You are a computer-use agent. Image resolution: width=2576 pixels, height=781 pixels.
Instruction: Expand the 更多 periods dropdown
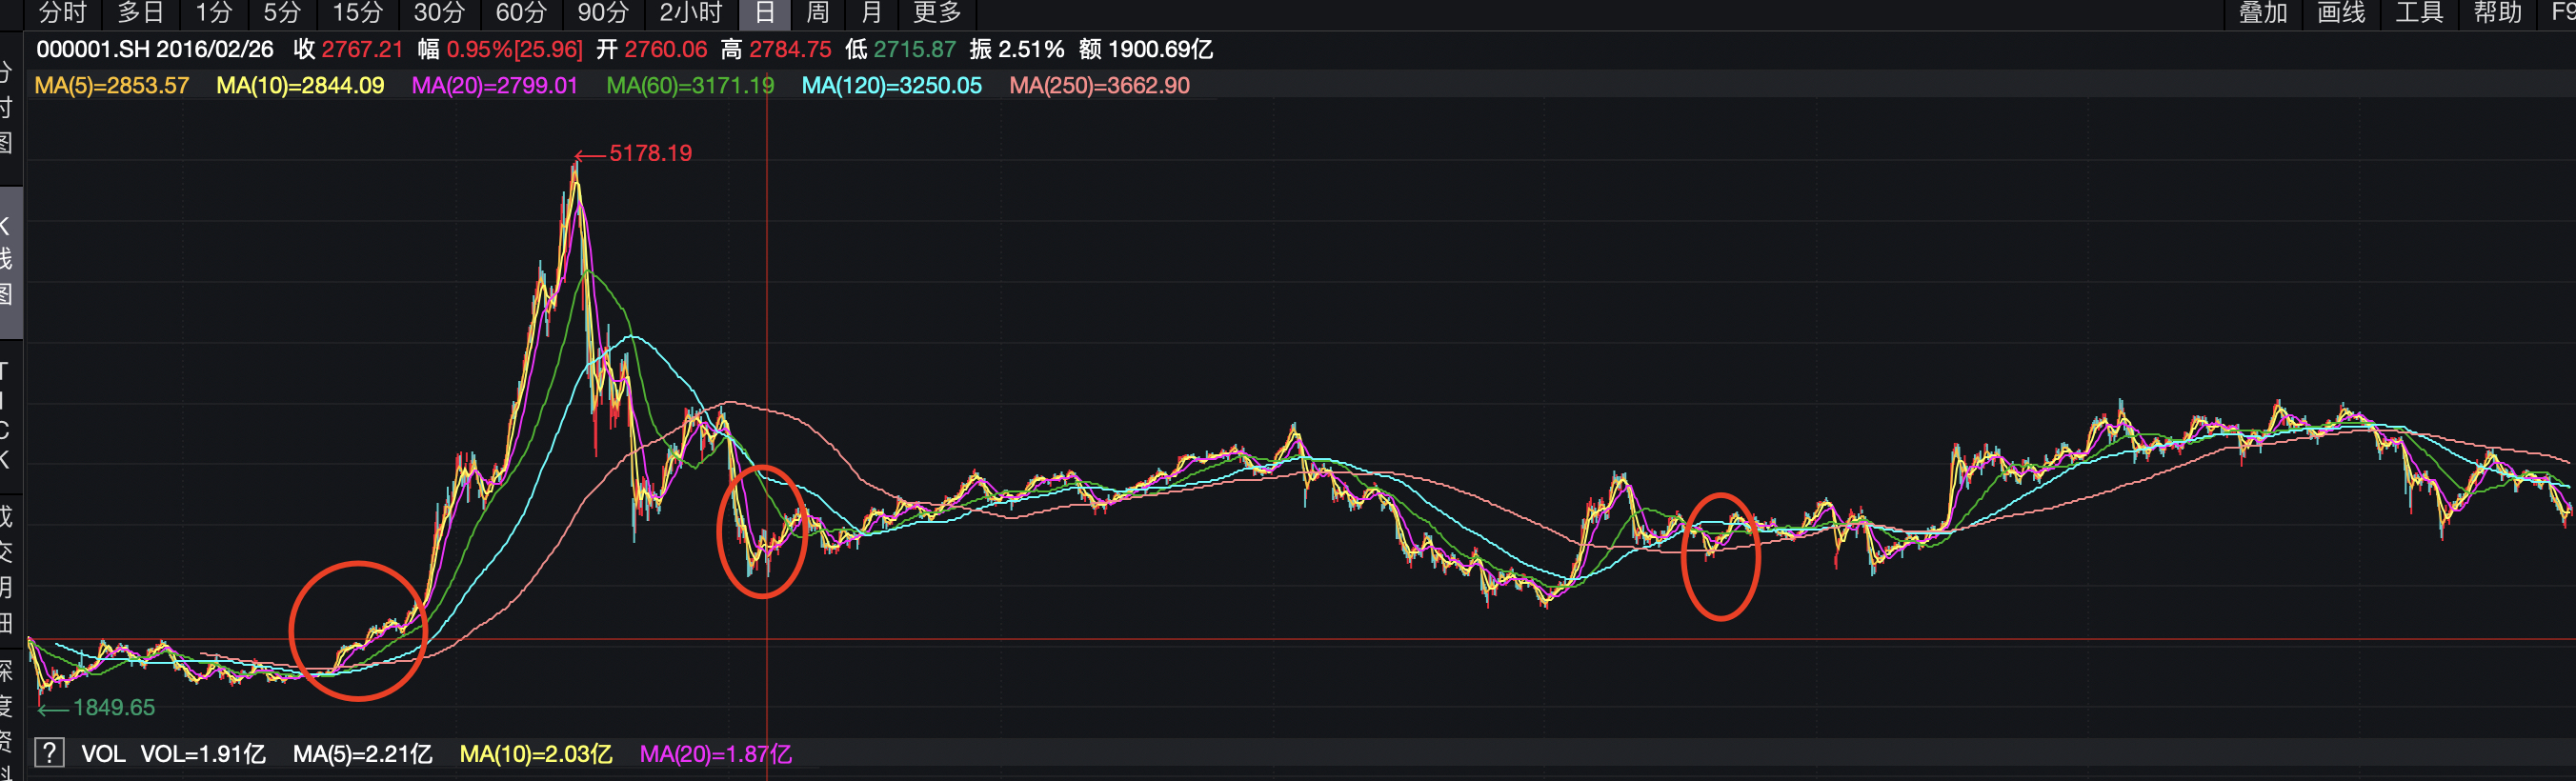(x=937, y=13)
